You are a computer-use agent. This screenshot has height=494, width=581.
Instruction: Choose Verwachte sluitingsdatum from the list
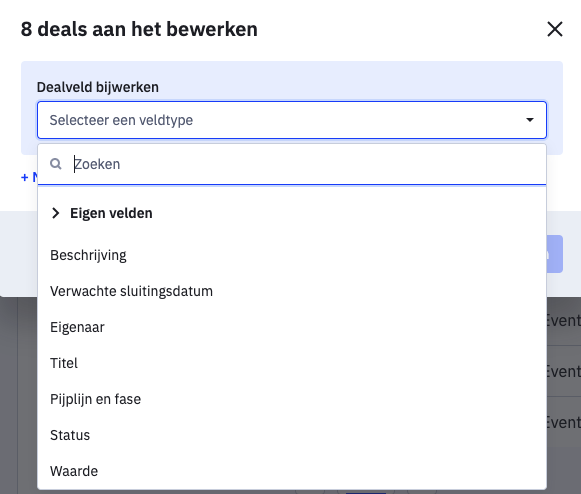(292, 291)
